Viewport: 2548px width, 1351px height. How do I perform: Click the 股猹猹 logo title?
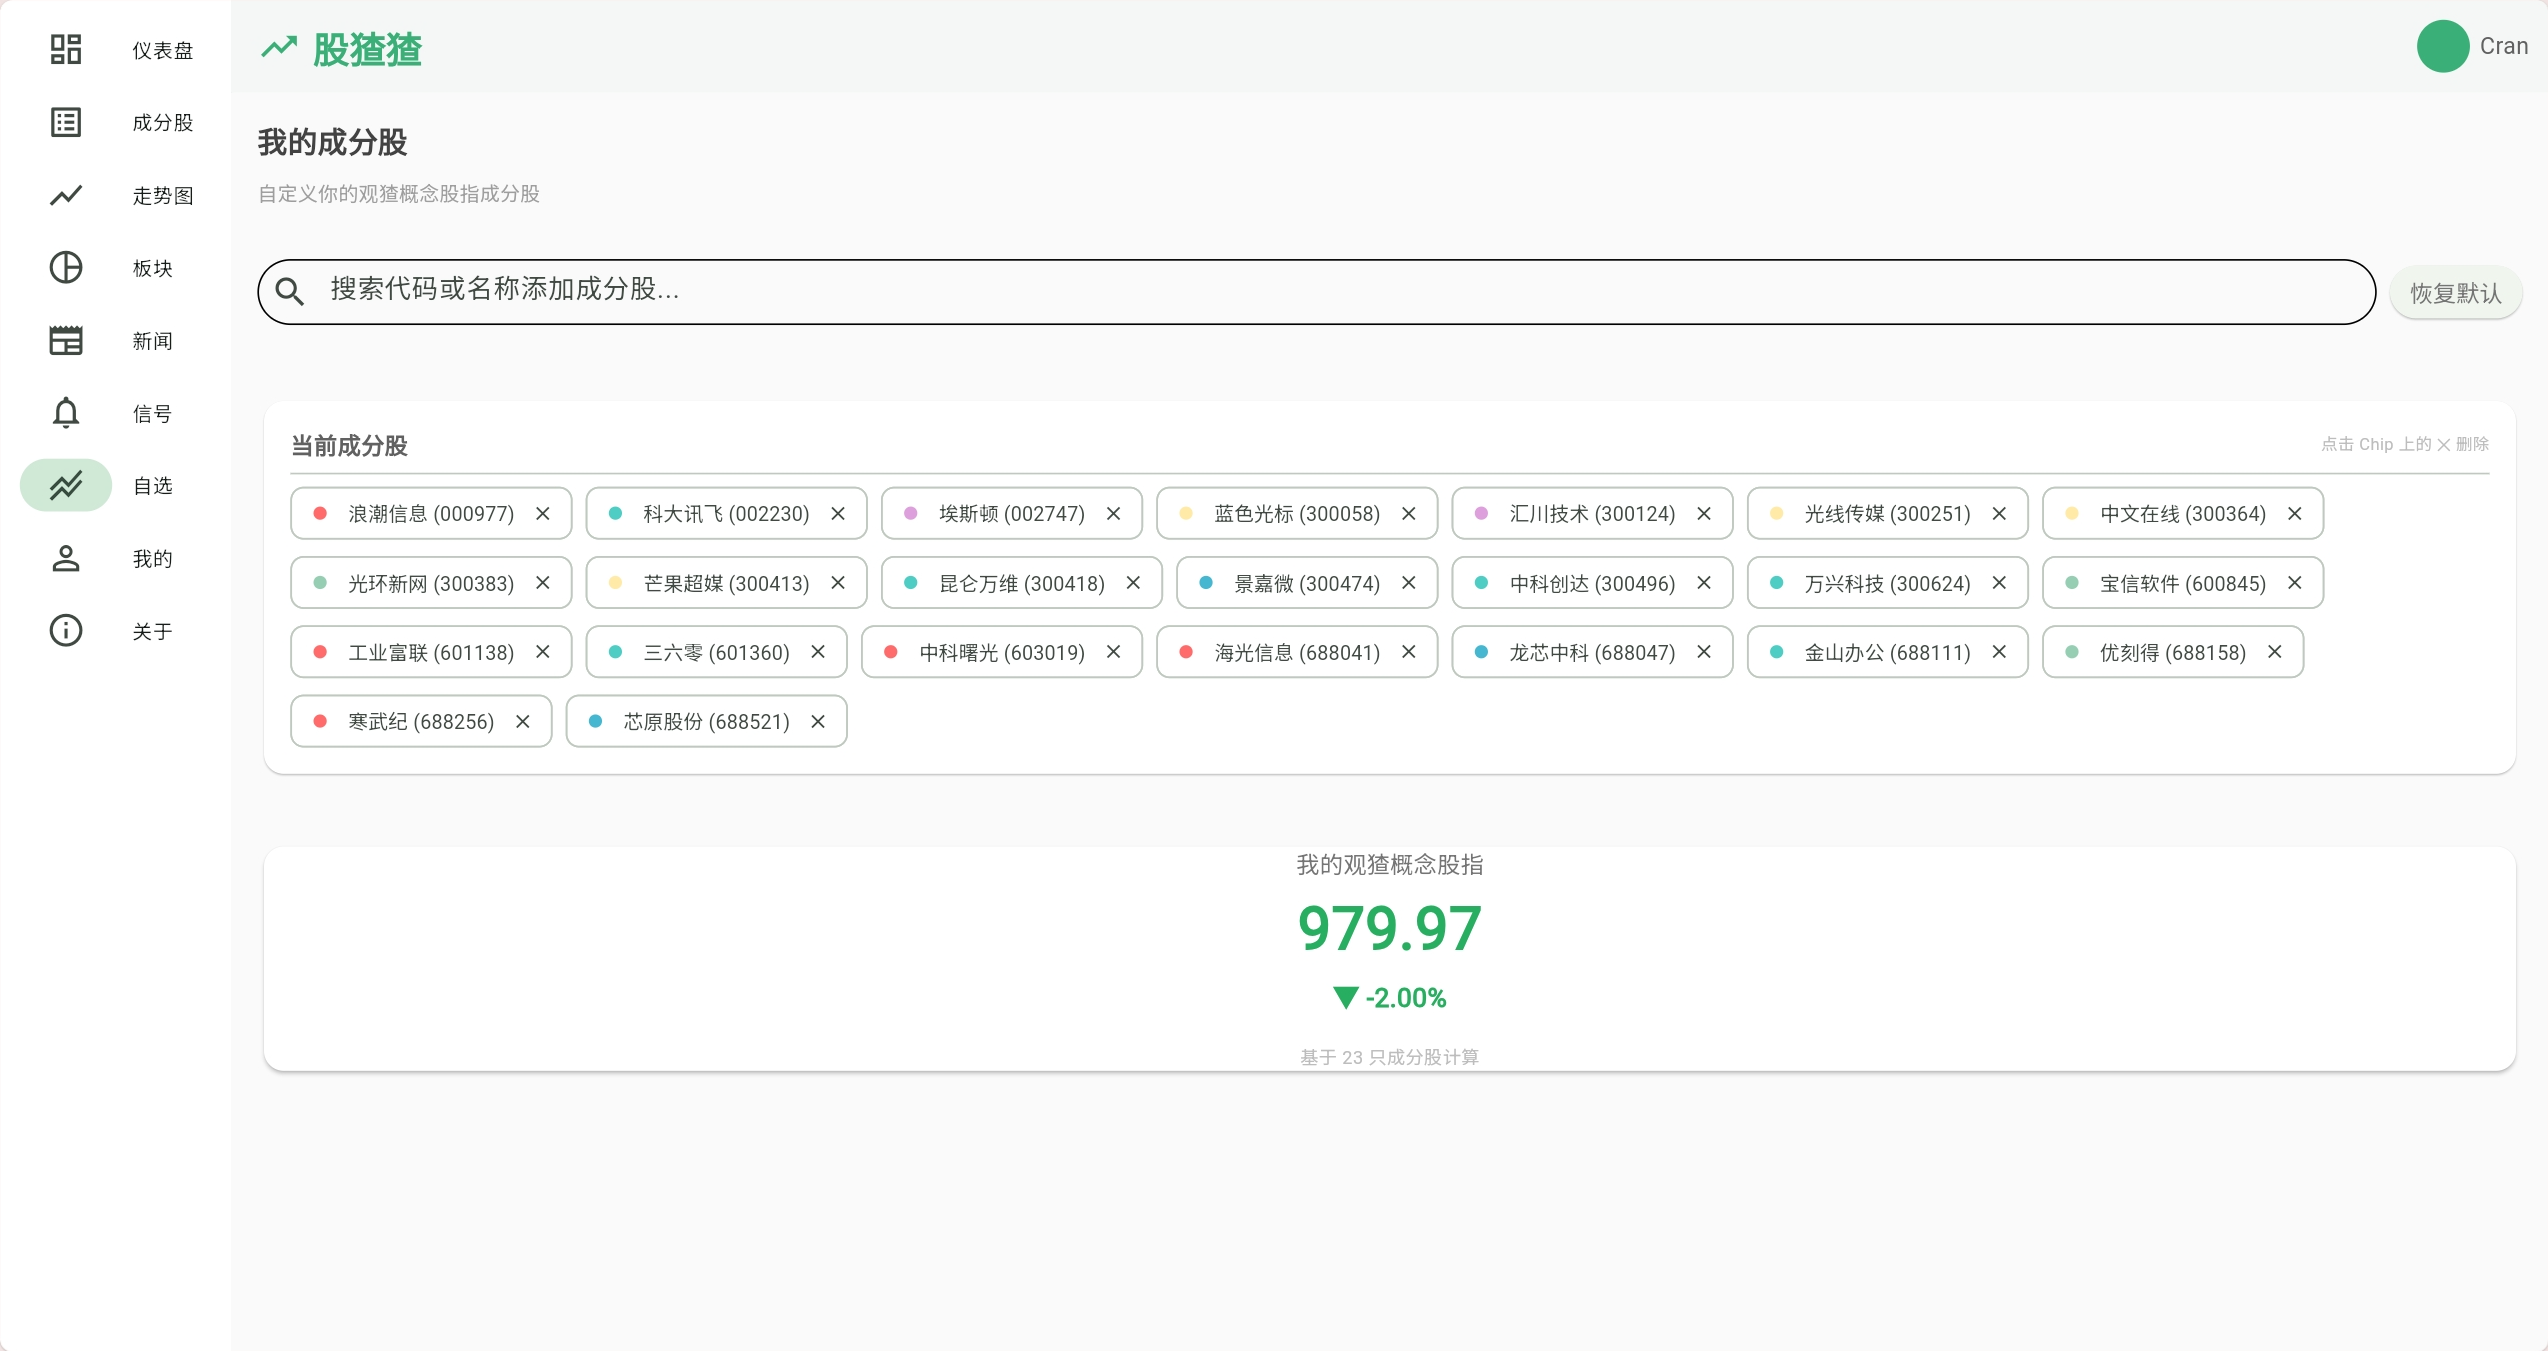click(x=367, y=49)
